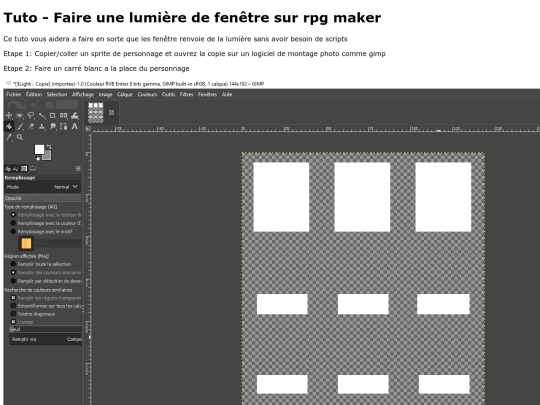Select the Crop tool
540x405 pixels.
52,115
